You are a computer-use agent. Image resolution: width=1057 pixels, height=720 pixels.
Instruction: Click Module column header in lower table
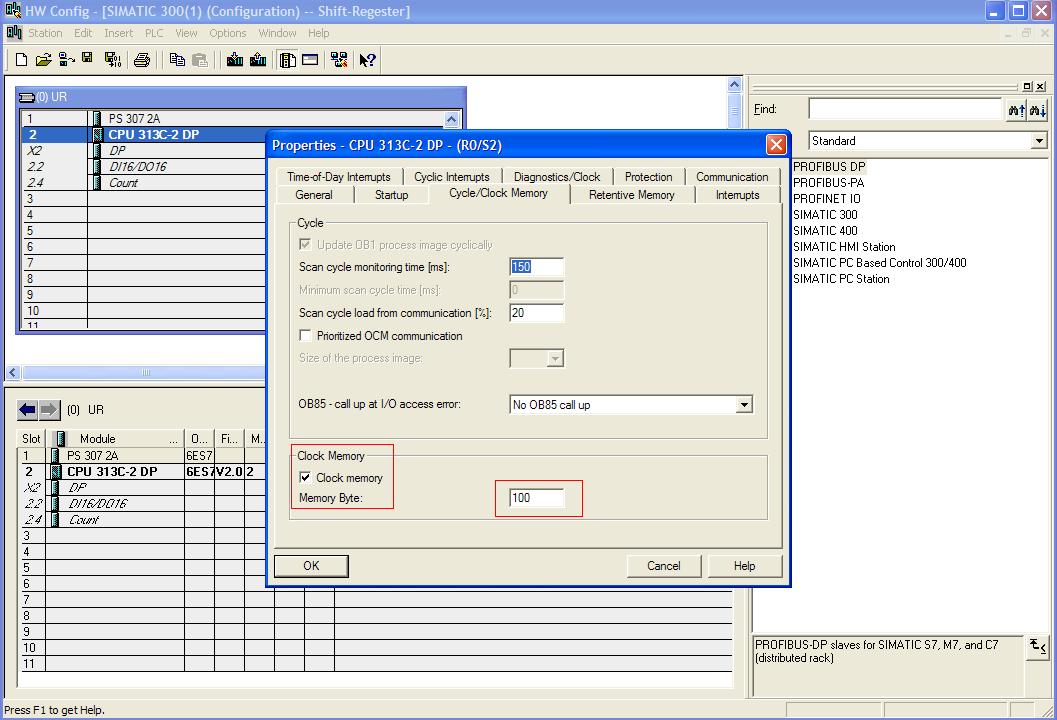[x=115, y=439]
